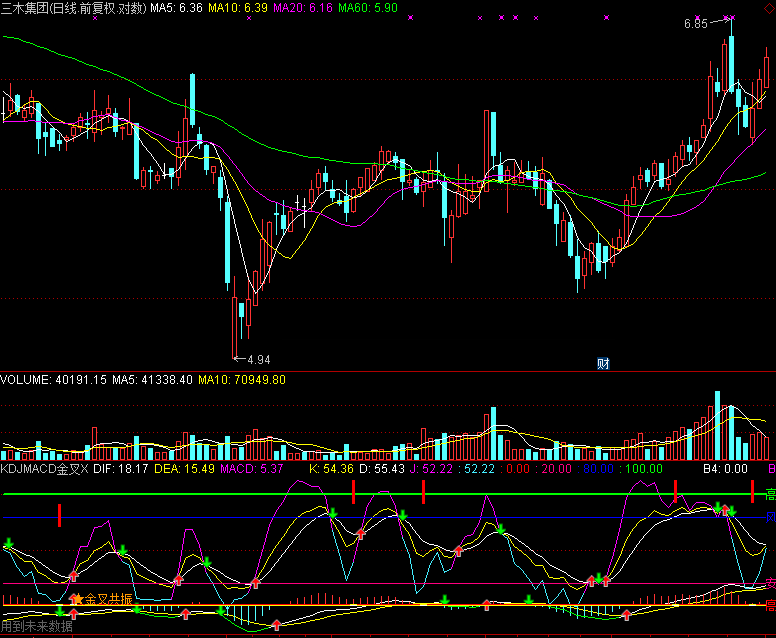This screenshot has width=776, height=638.
Task: Click the volume MA5: 41338.40 value
Action: click(x=152, y=380)
